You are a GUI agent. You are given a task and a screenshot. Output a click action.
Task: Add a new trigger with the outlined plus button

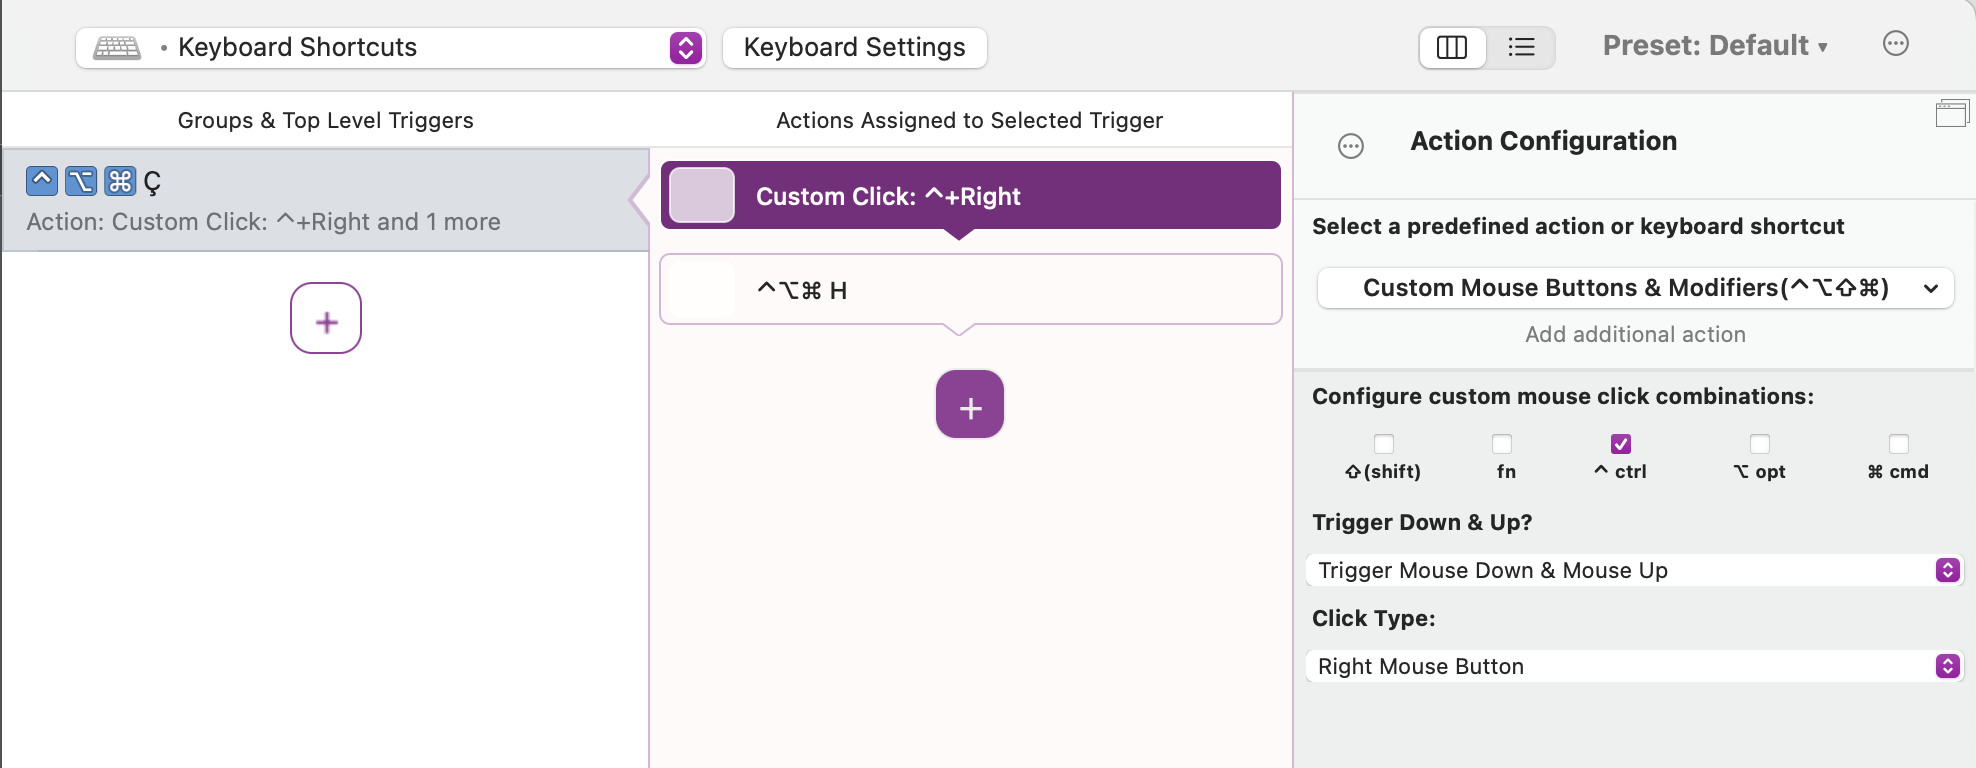[x=326, y=318]
